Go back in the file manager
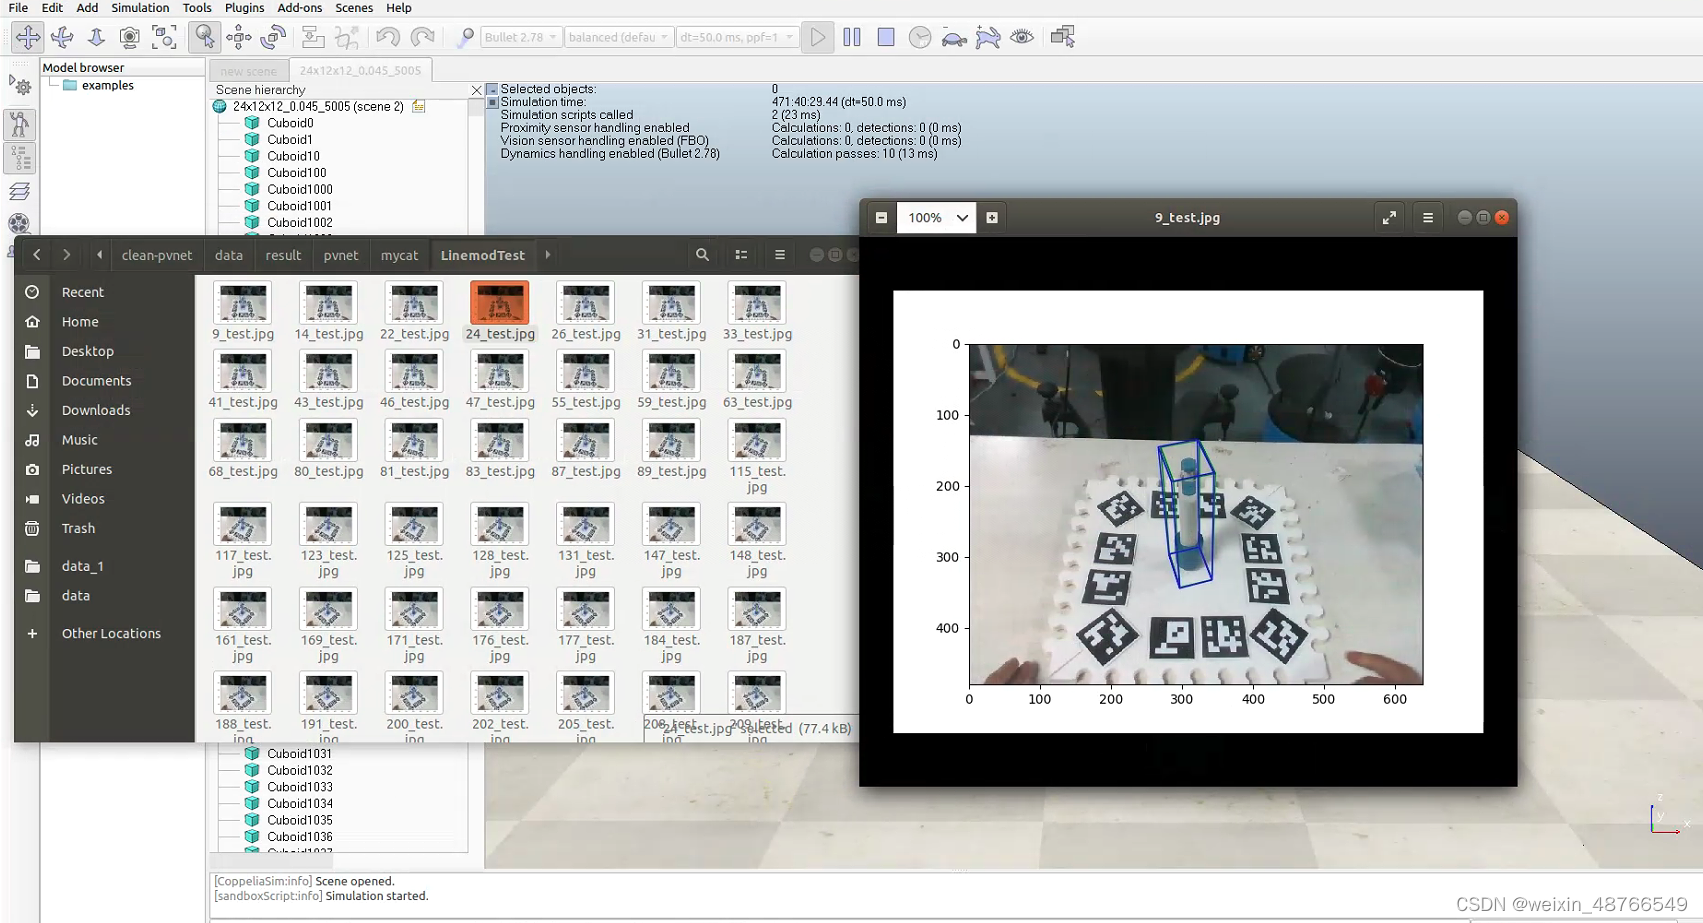 37,255
